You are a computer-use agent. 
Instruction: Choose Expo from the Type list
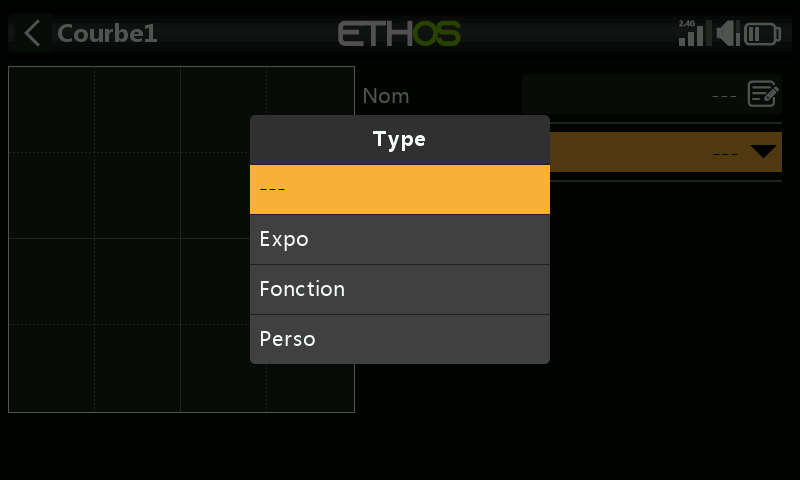click(399, 239)
